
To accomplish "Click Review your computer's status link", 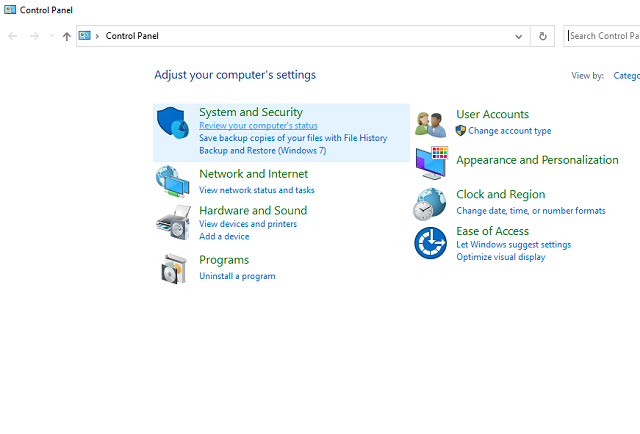I will (x=258, y=126).
